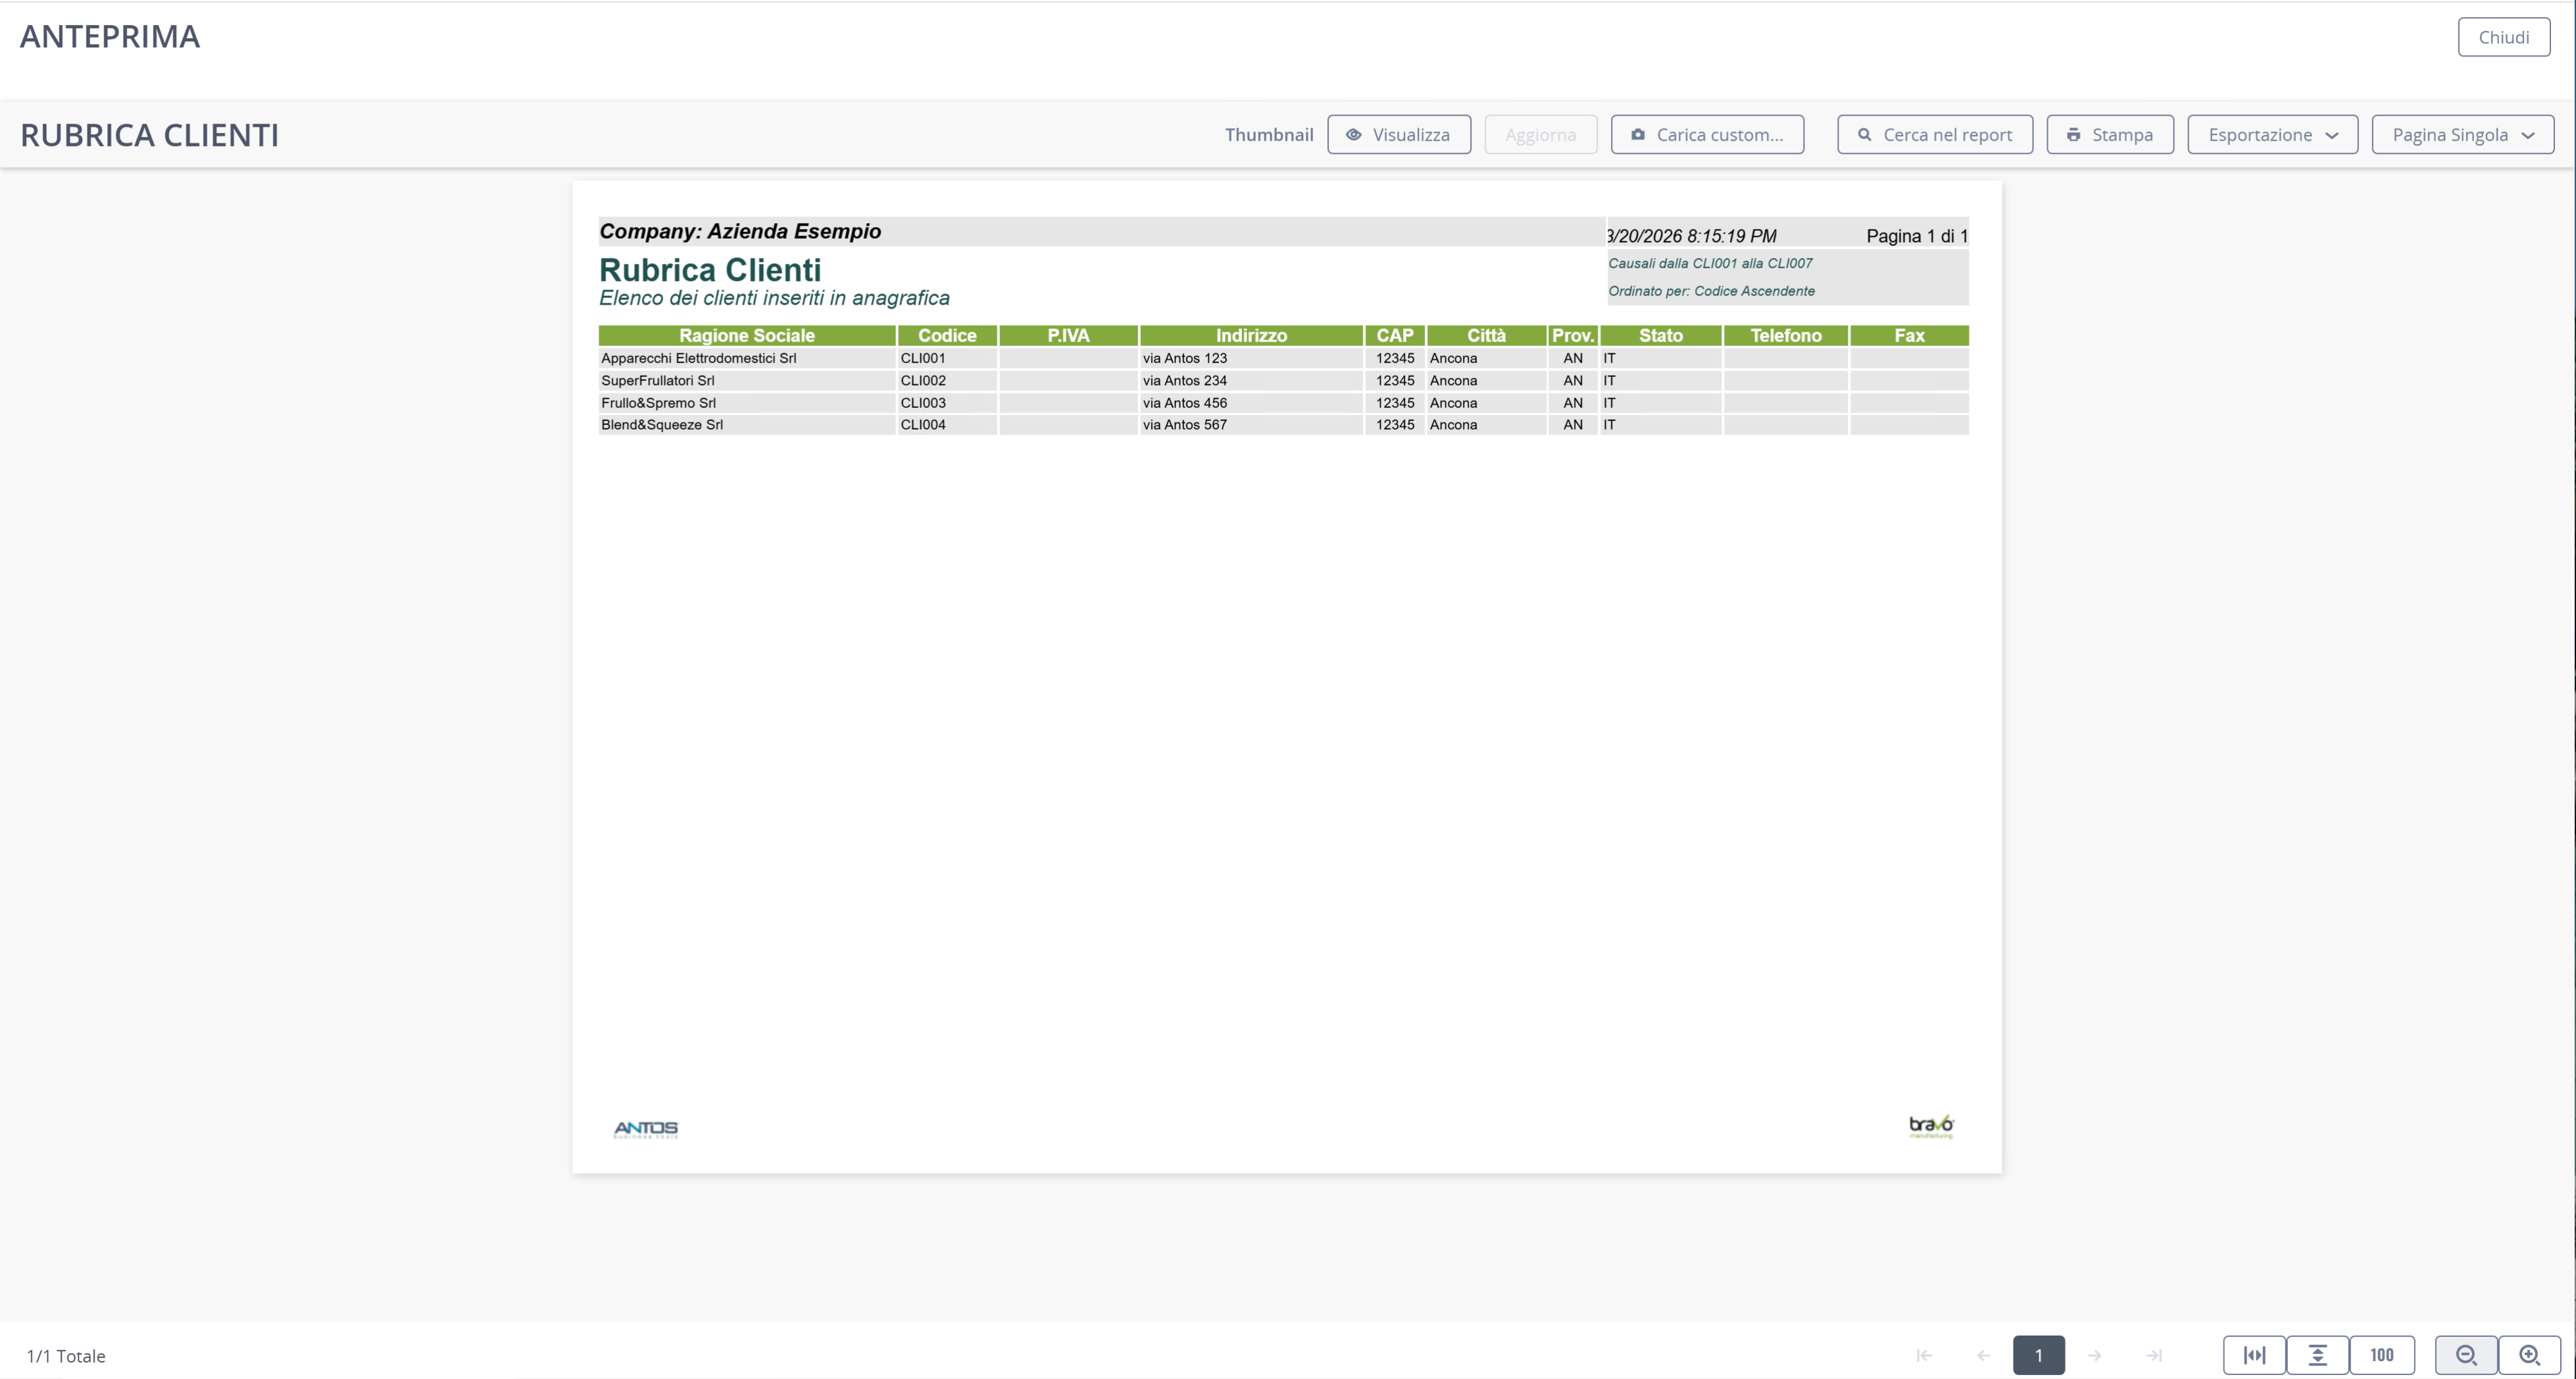Zoom out of the report preview
2576x1379 pixels.
(x=2466, y=1355)
